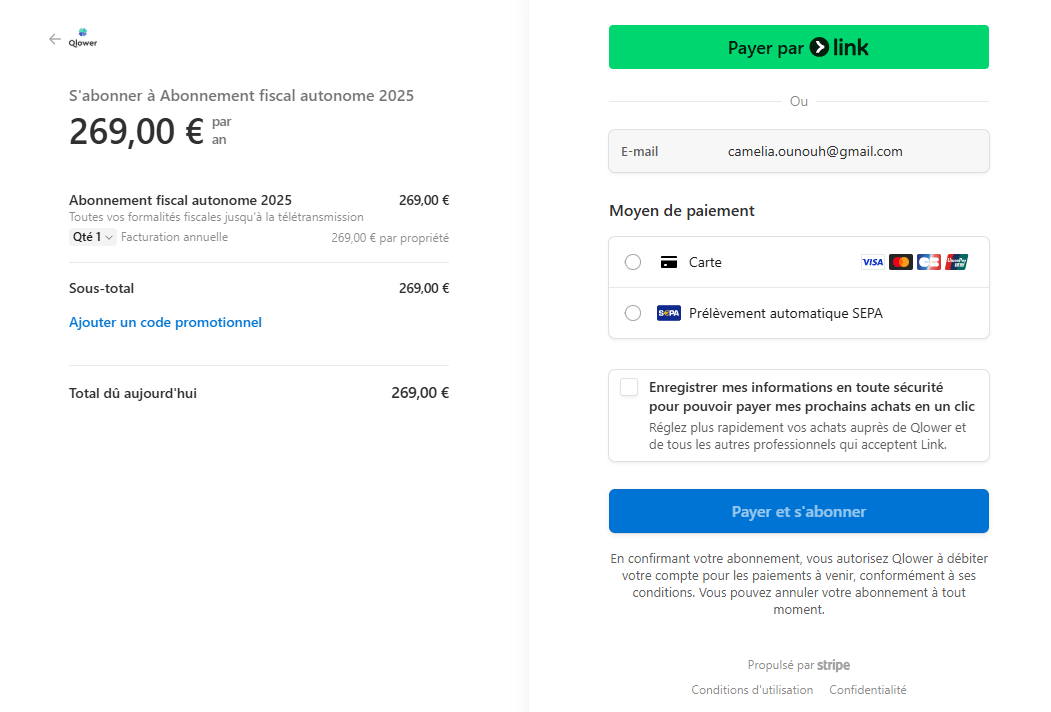Viewport: 1051px width, 712px height.
Task: Open Conditions d'utilisation link
Action: [x=752, y=690]
